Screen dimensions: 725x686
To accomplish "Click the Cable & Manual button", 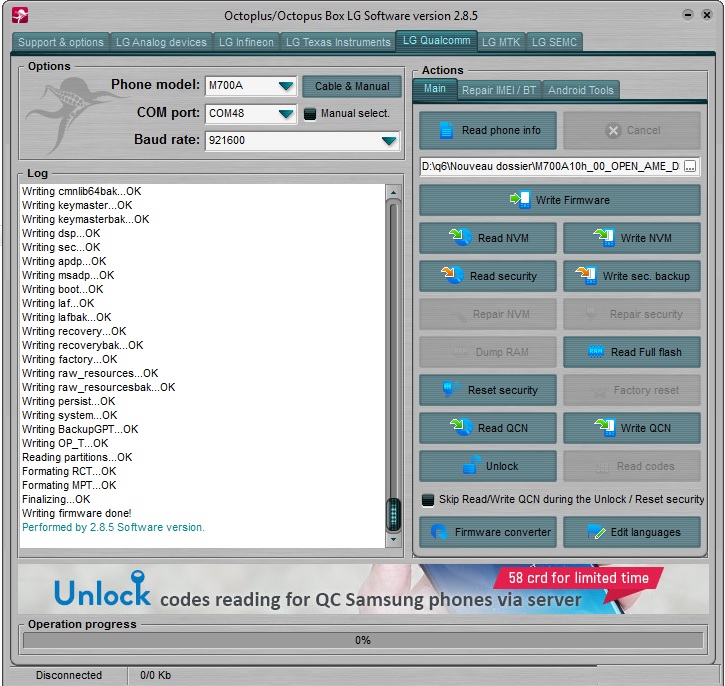I will point(352,86).
